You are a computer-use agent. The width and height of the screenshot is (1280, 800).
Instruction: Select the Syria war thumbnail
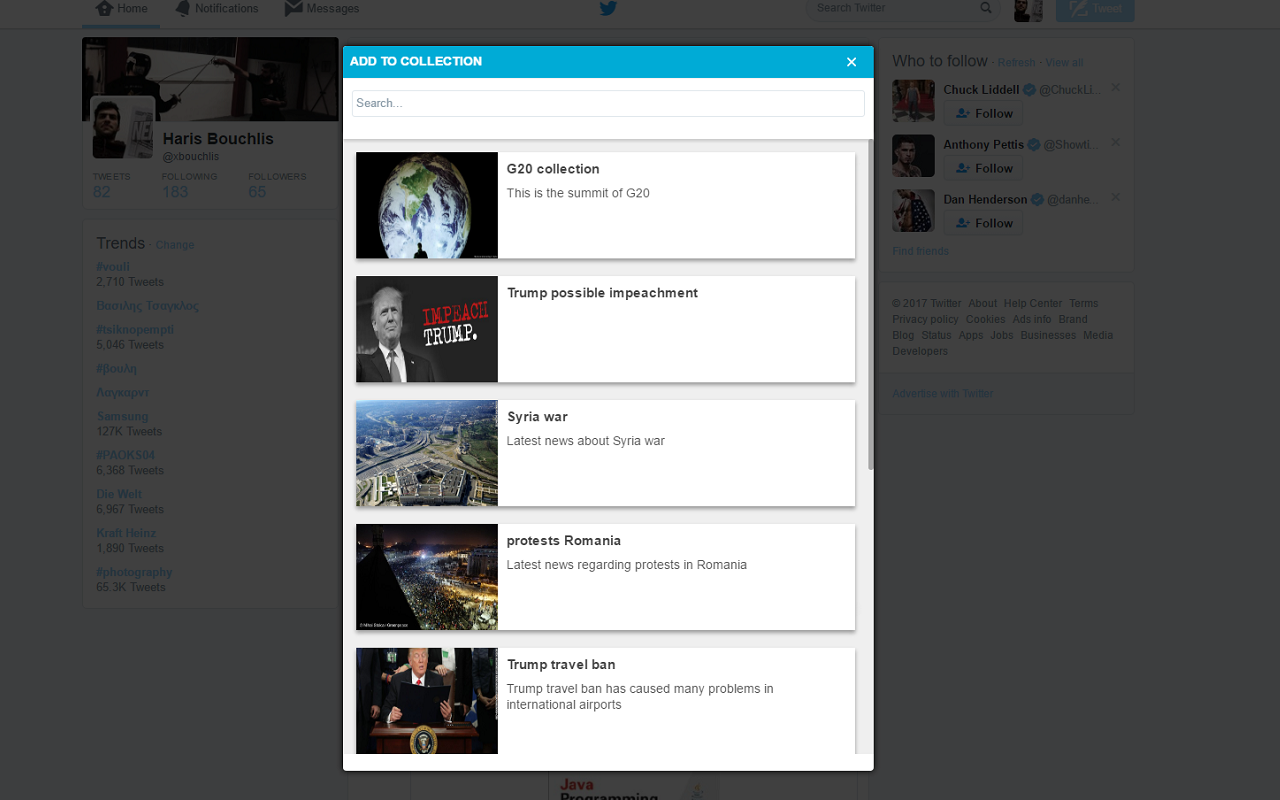pos(427,453)
